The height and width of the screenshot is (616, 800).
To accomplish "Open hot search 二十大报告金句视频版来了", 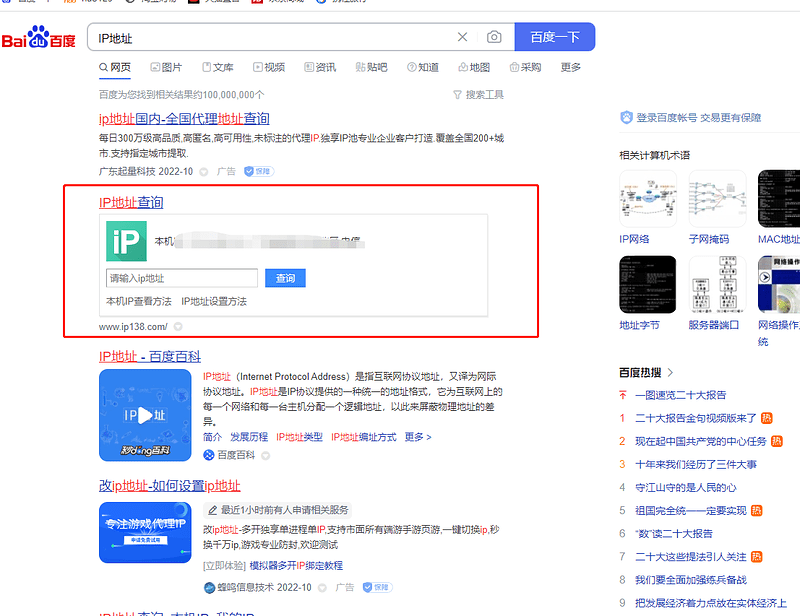I will tap(696, 418).
